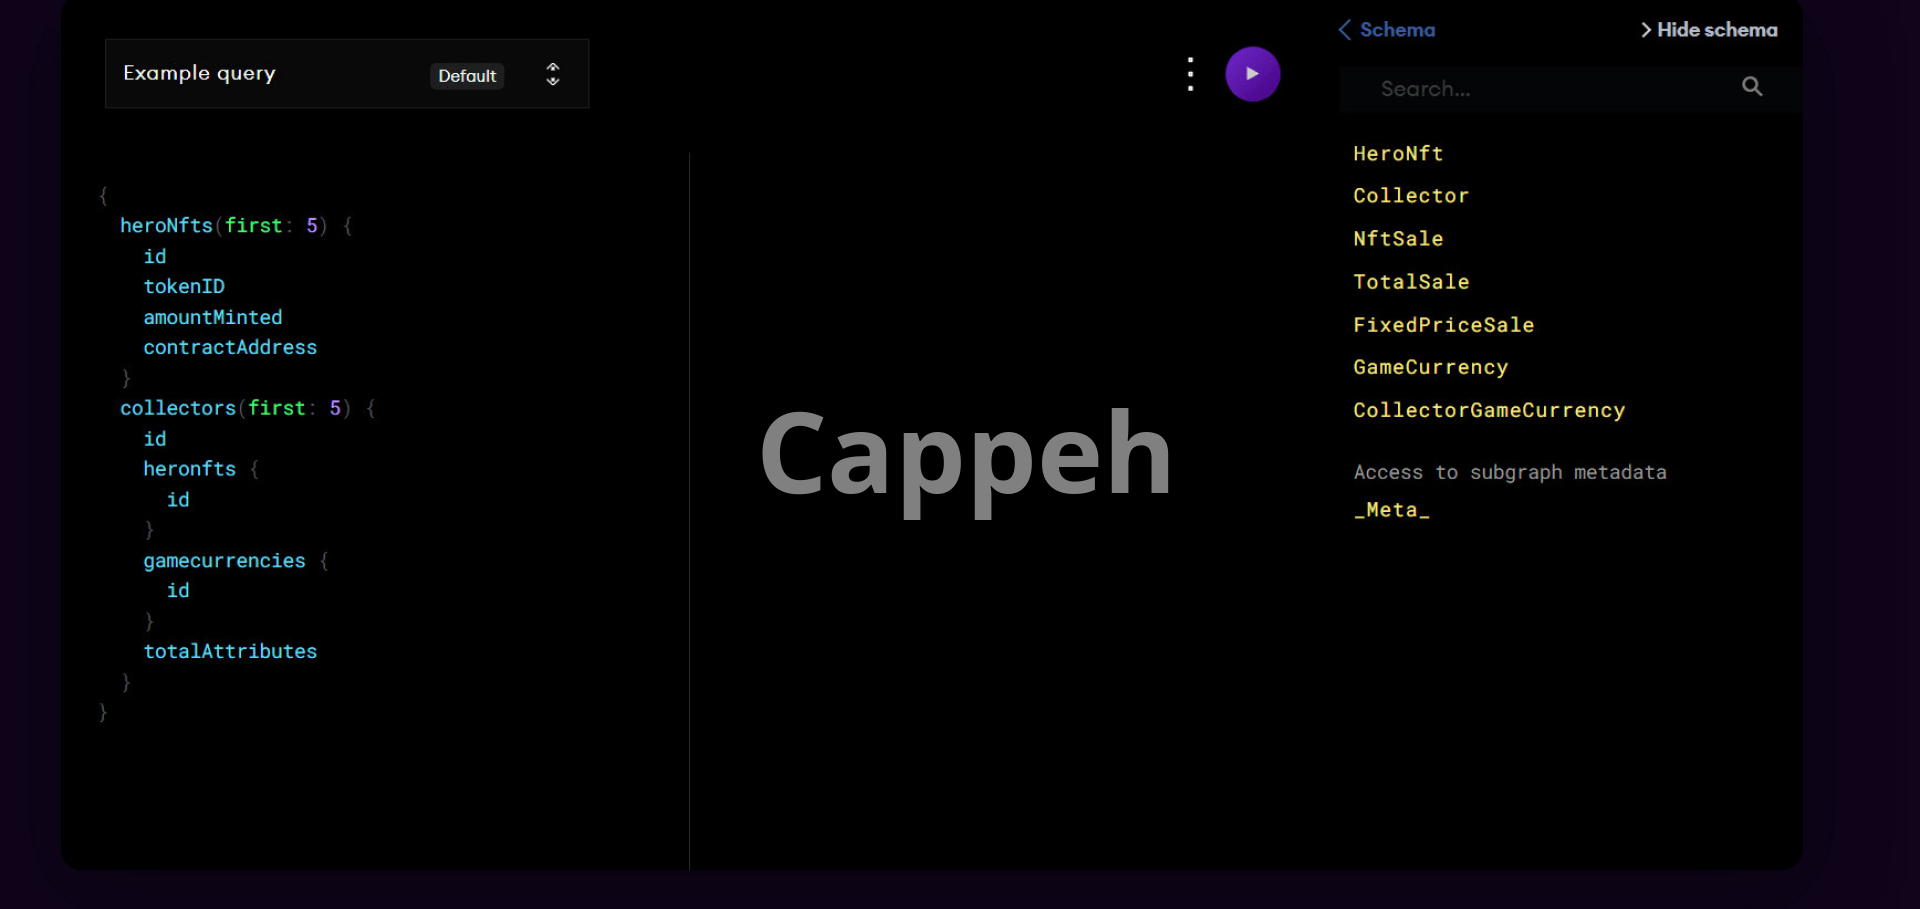Place cursor on heroNfts query line

(x=166, y=226)
